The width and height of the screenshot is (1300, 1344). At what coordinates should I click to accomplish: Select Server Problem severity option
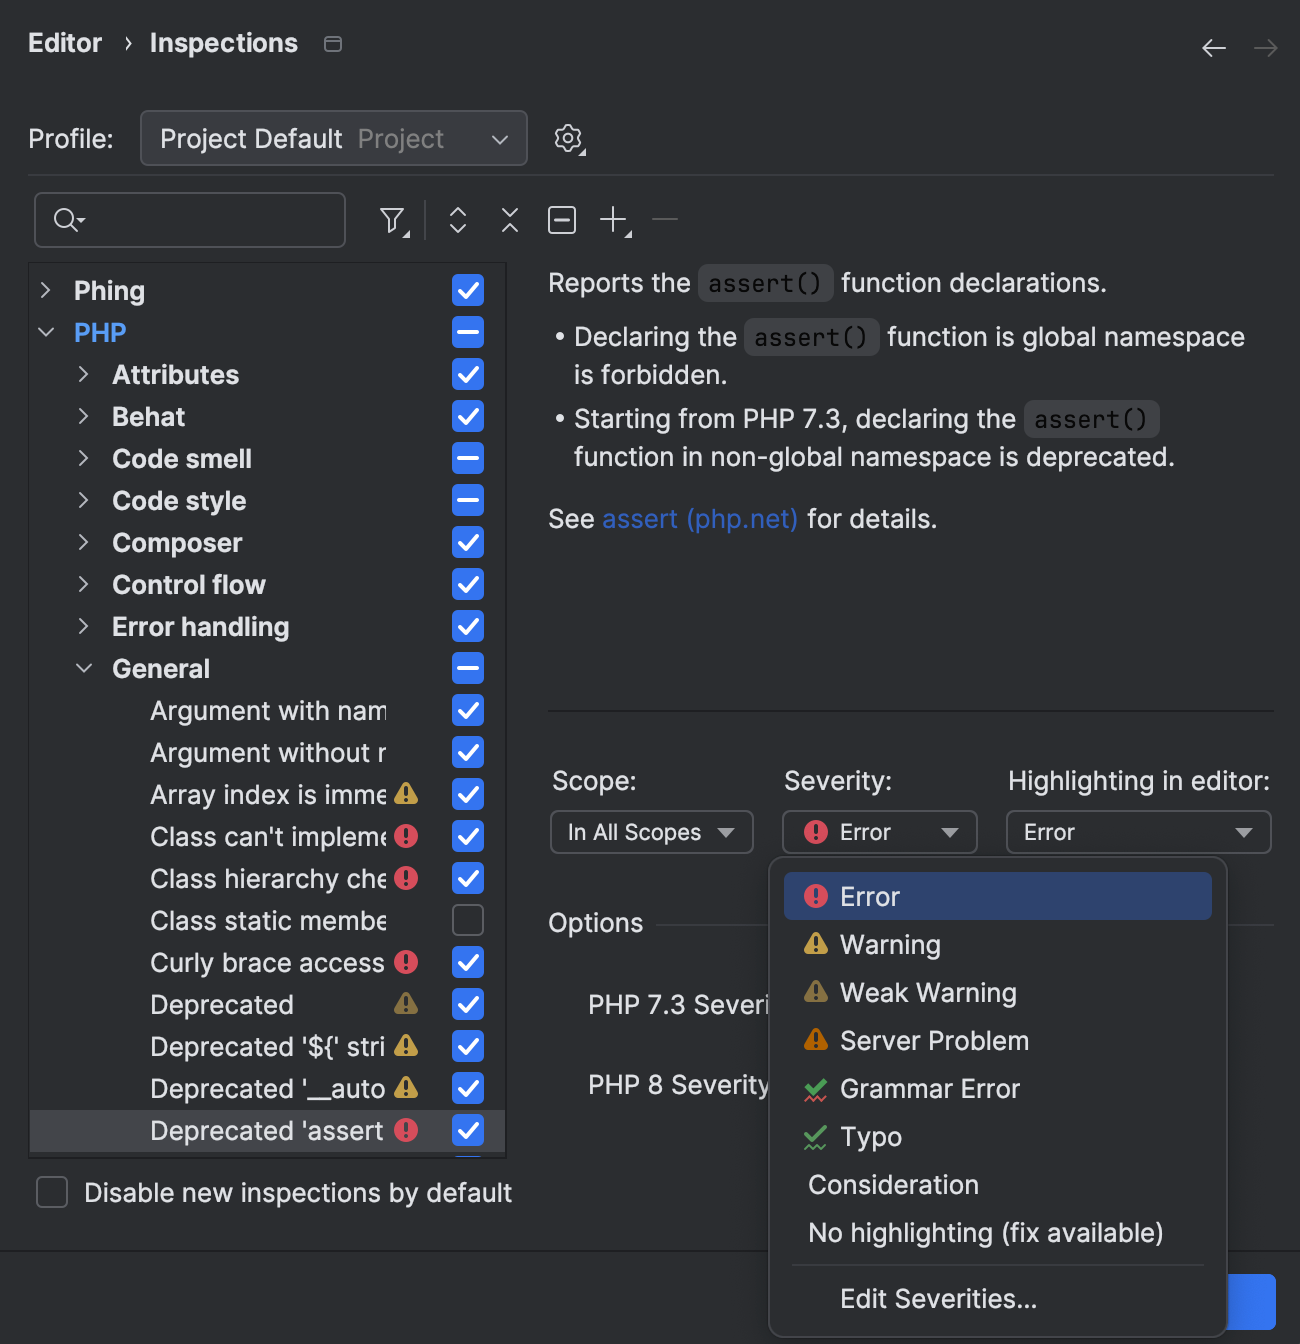pos(998,1040)
